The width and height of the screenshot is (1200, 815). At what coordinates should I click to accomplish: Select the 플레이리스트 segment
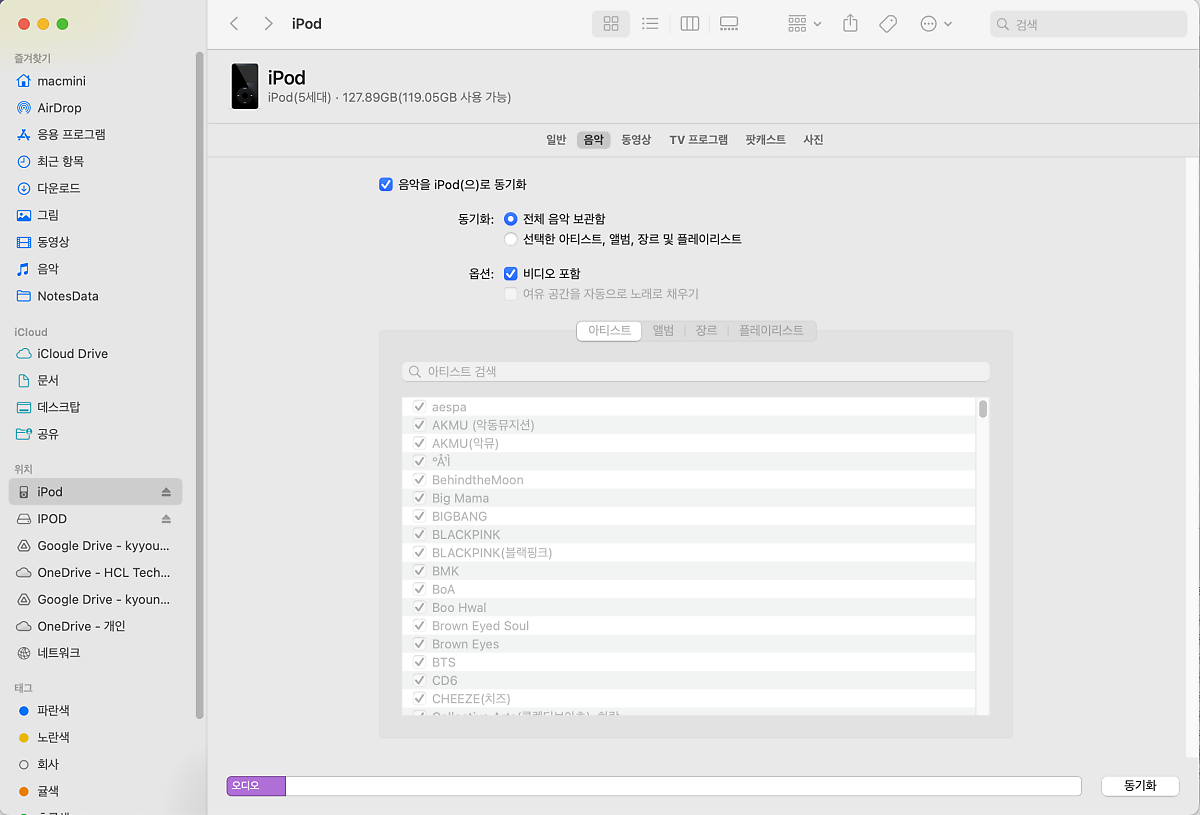click(x=771, y=330)
